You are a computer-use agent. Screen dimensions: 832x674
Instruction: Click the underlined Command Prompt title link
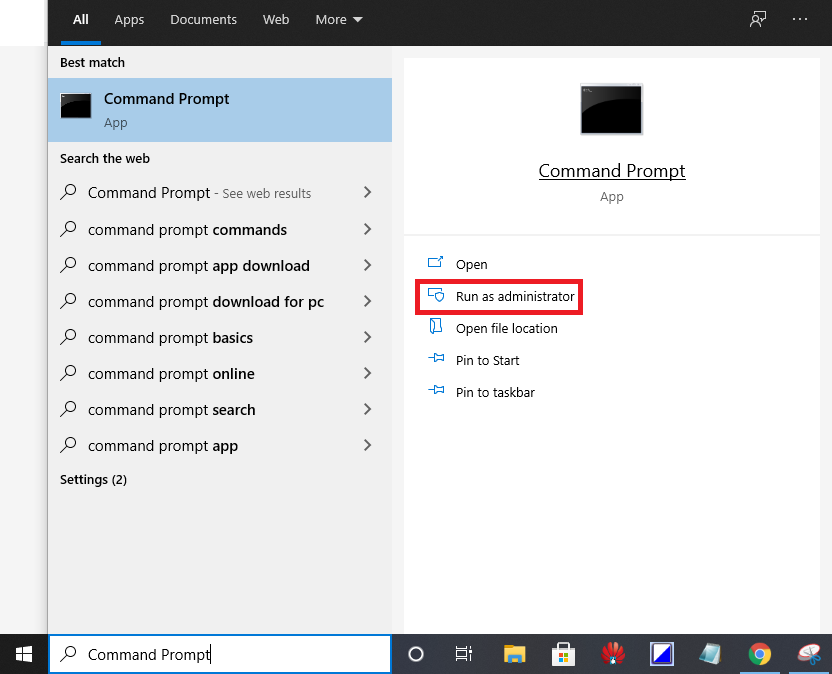click(612, 171)
